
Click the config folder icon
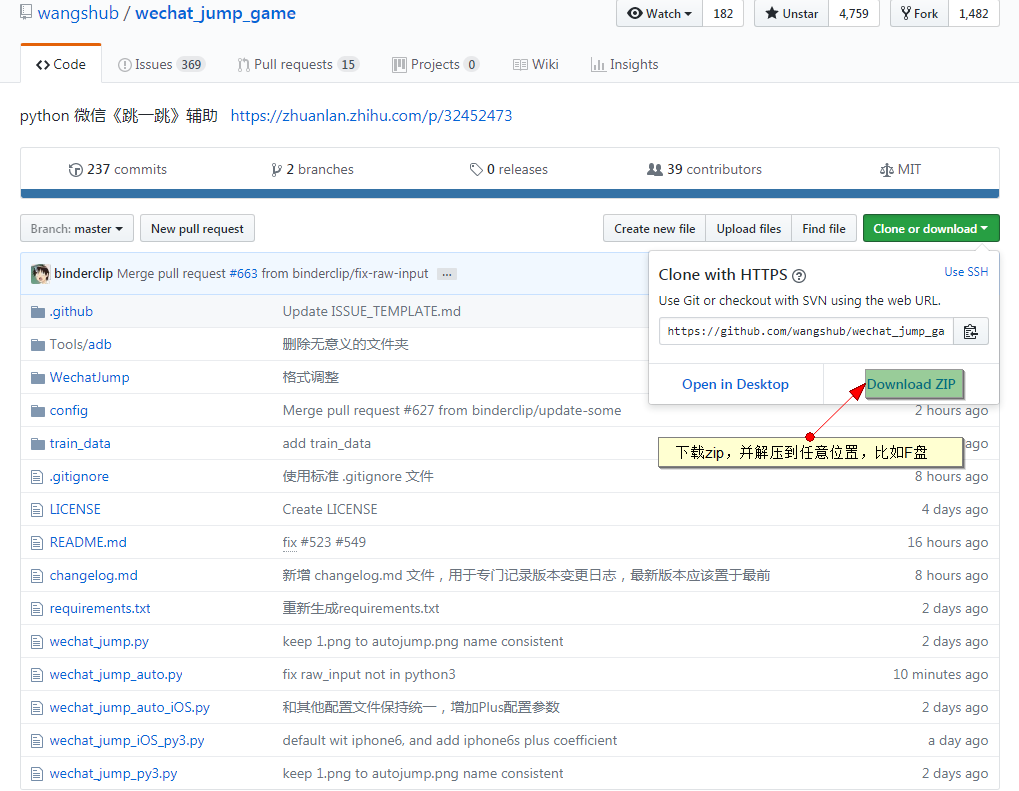click(x=38, y=411)
